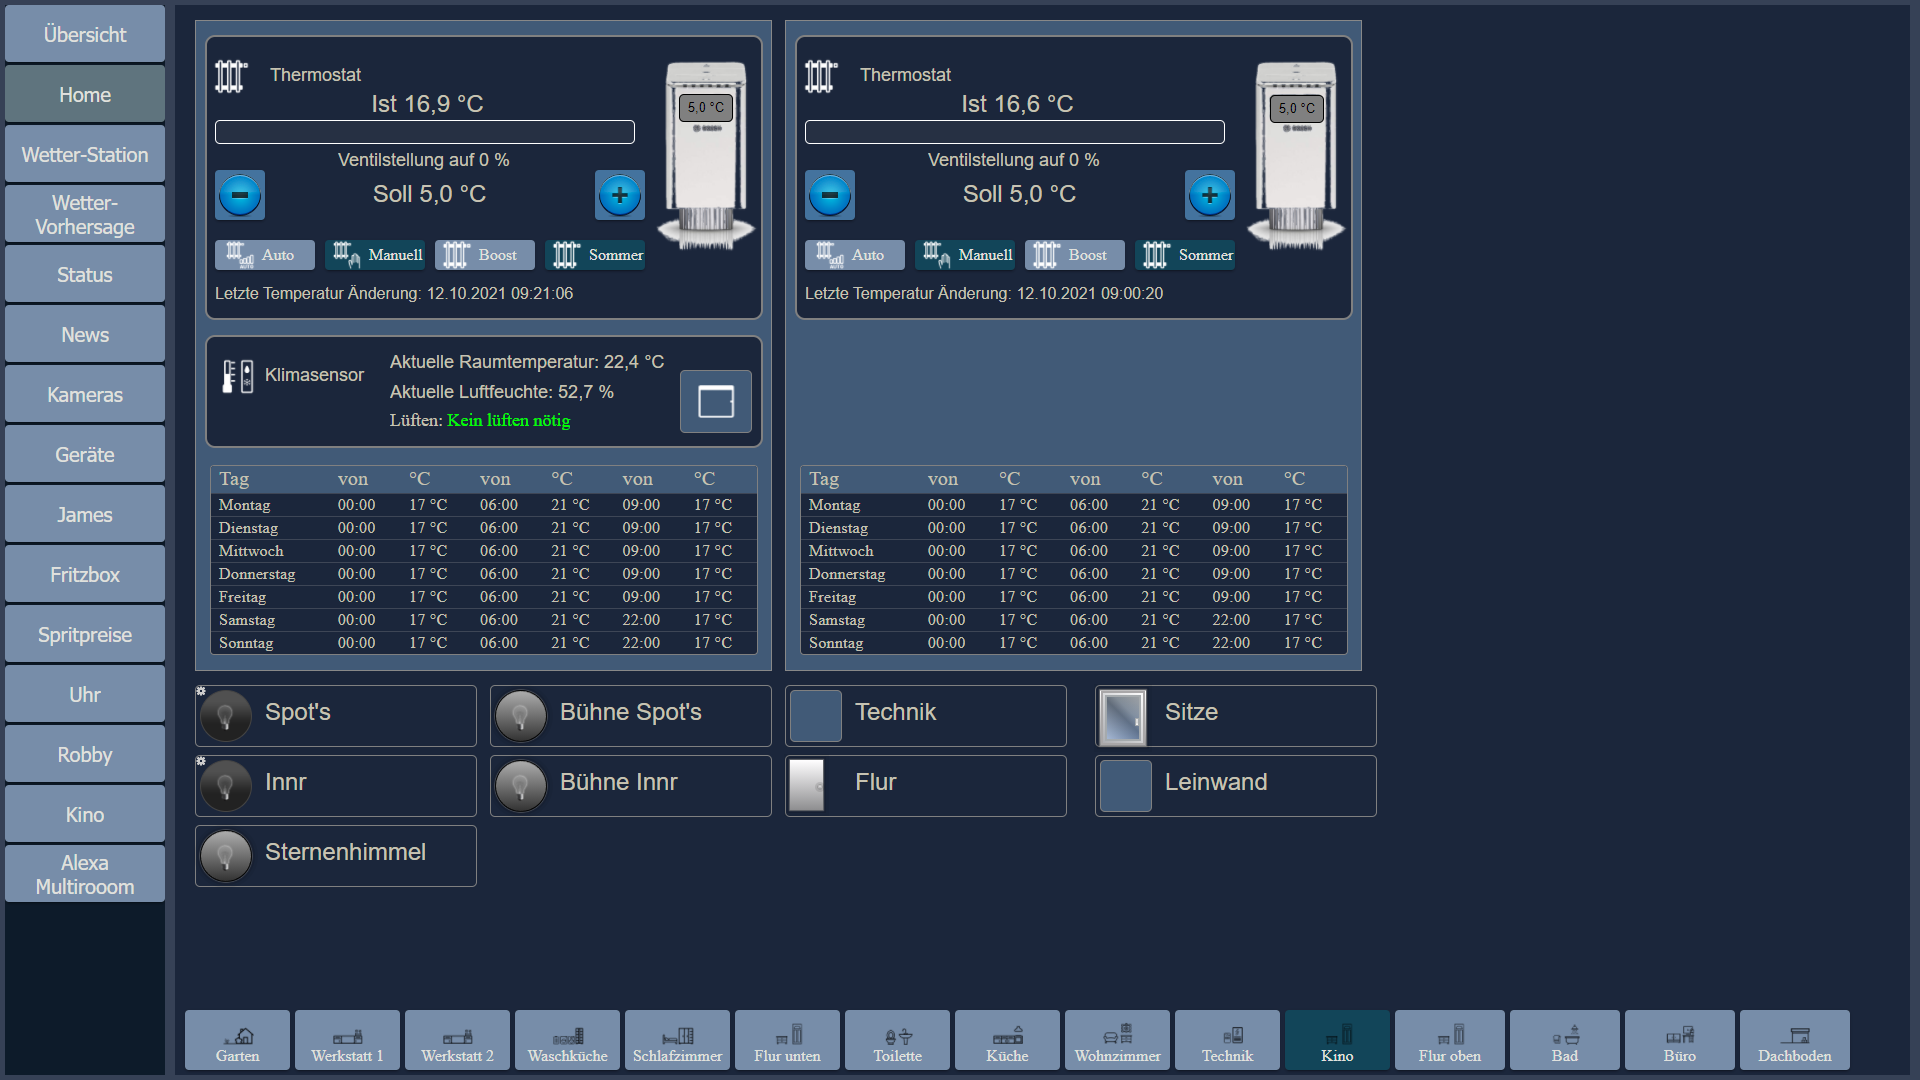Open the News page

point(85,334)
